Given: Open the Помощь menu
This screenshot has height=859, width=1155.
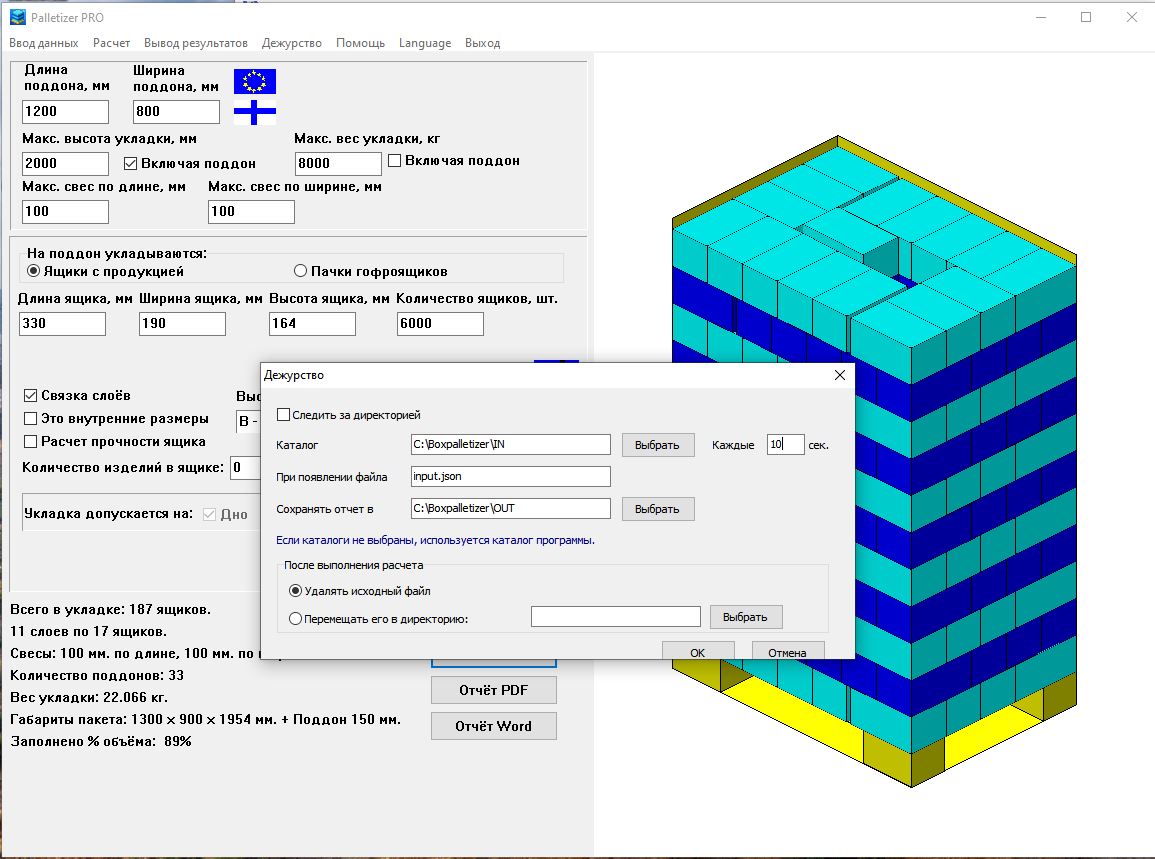Looking at the screenshot, I should [x=360, y=43].
